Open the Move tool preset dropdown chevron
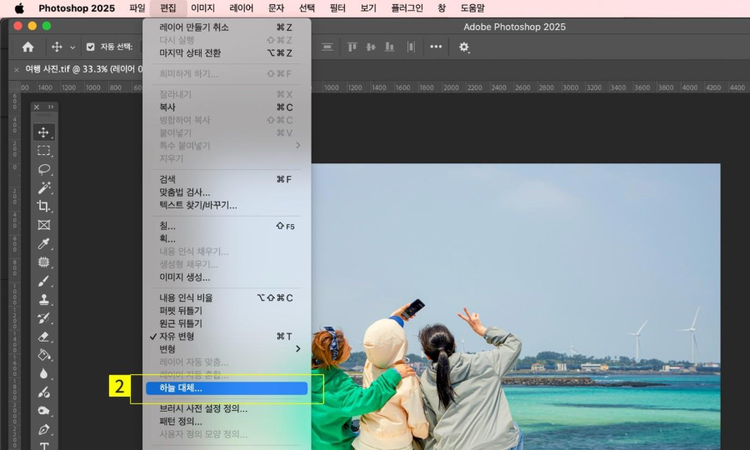750x450 pixels. click(x=73, y=47)
